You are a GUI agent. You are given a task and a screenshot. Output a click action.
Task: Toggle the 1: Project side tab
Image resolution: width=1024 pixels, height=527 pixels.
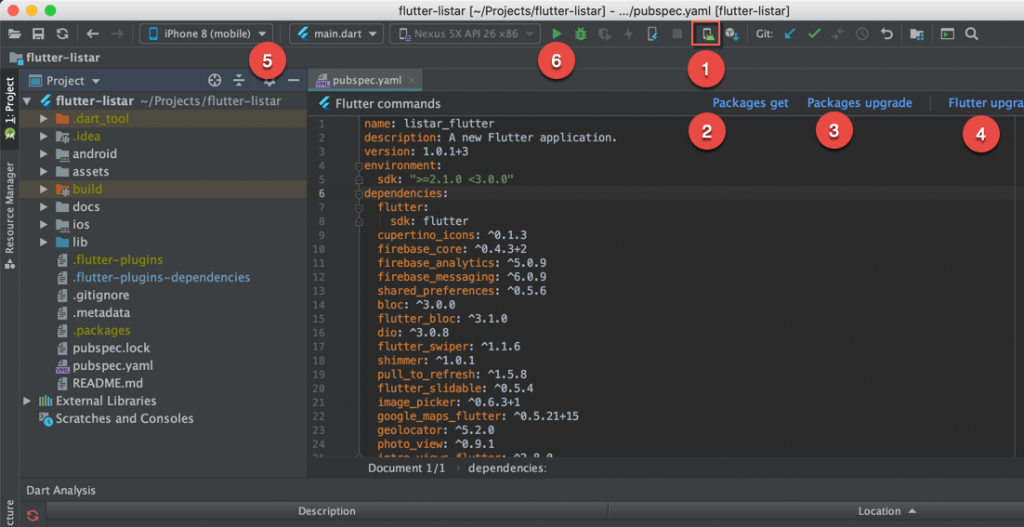pyautogui.click(x=9, y=106)
